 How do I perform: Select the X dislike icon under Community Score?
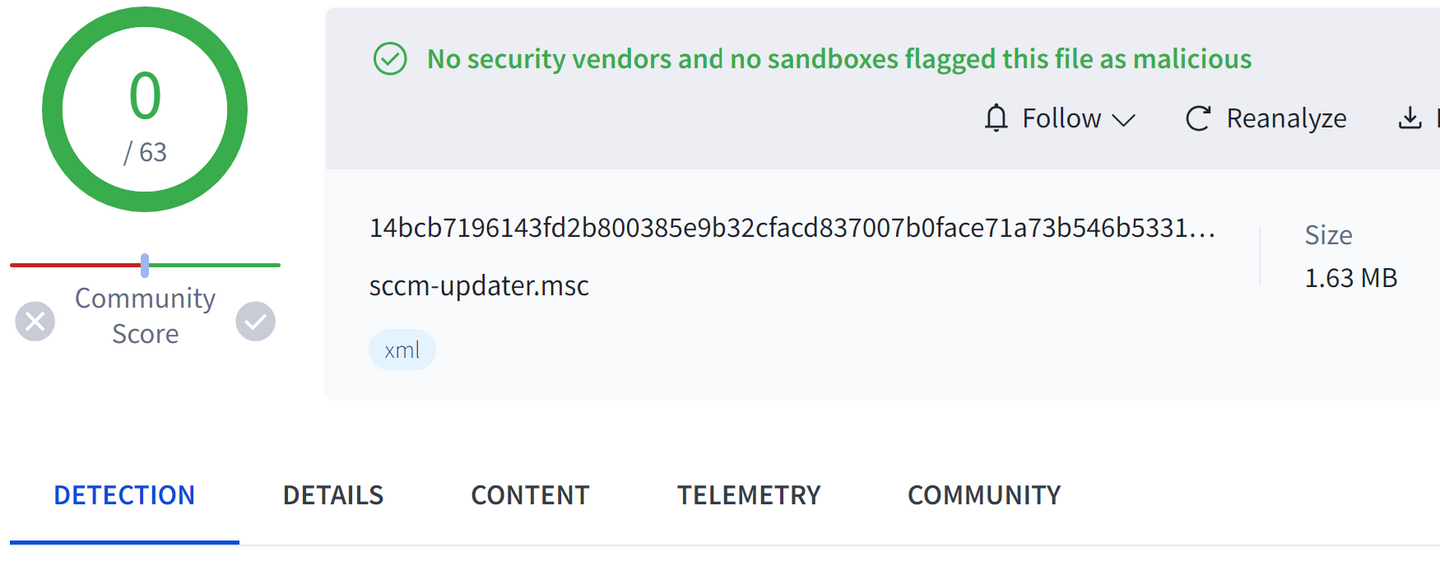(35, 320)
